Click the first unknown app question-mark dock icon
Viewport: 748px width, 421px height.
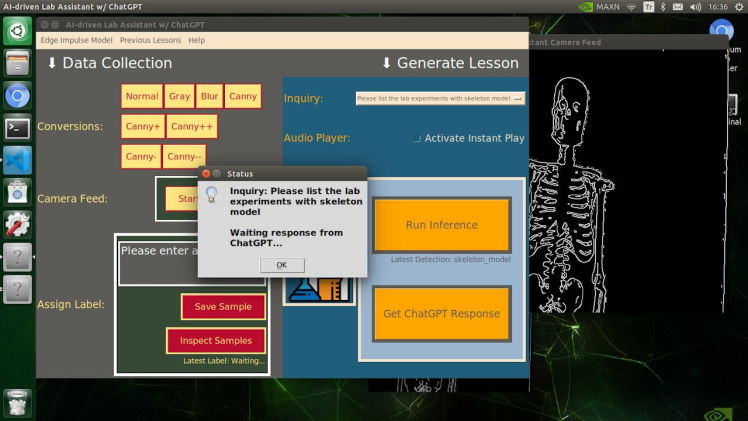(x=17, y=257)
